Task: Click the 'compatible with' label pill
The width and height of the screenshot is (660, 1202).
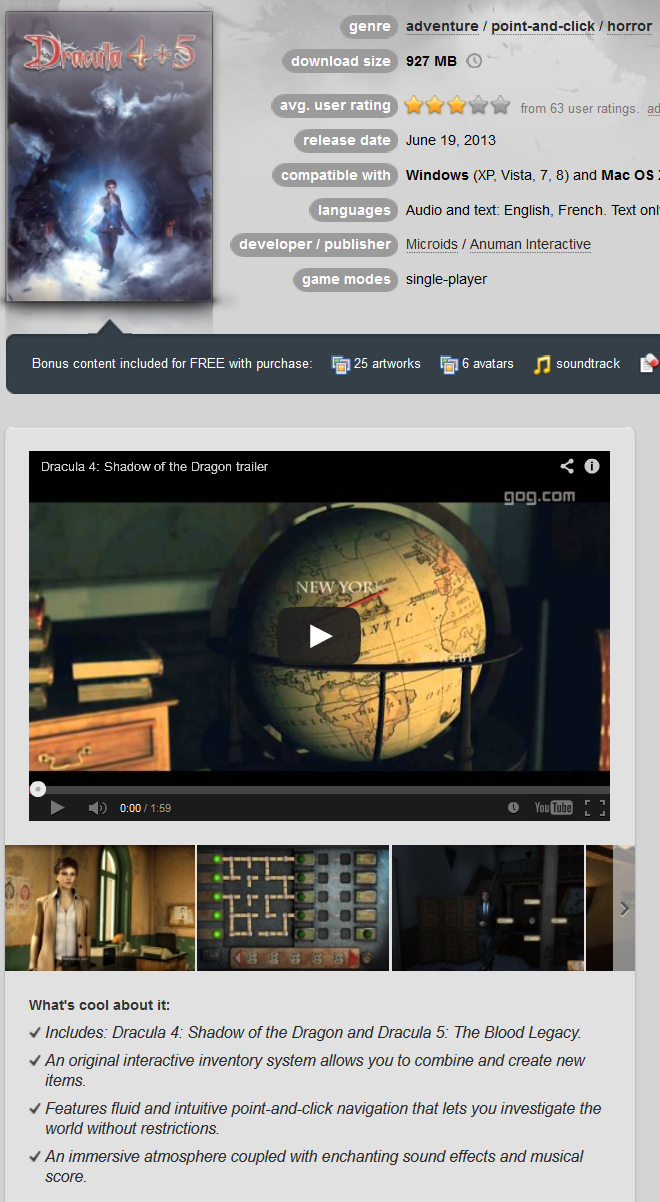Action: [335, 175]
